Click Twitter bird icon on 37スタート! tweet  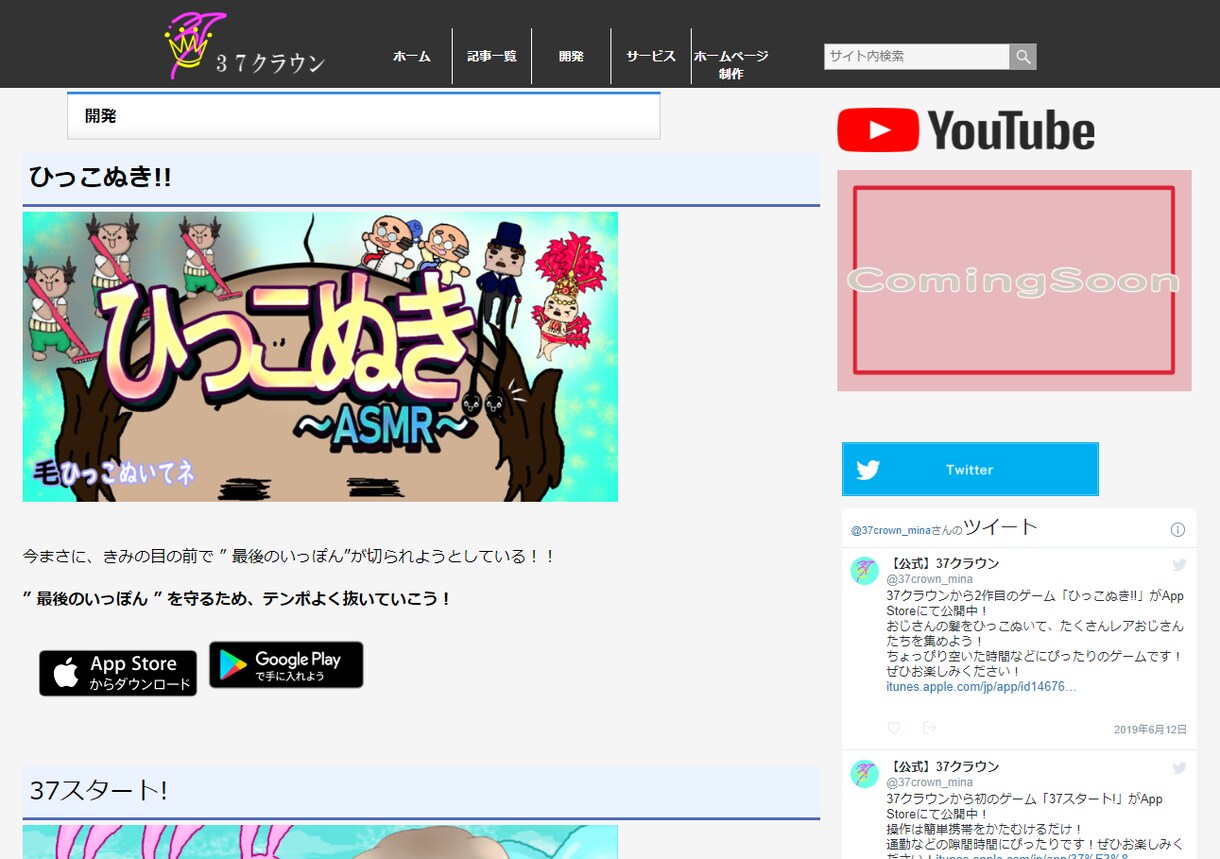point(1179,768)
